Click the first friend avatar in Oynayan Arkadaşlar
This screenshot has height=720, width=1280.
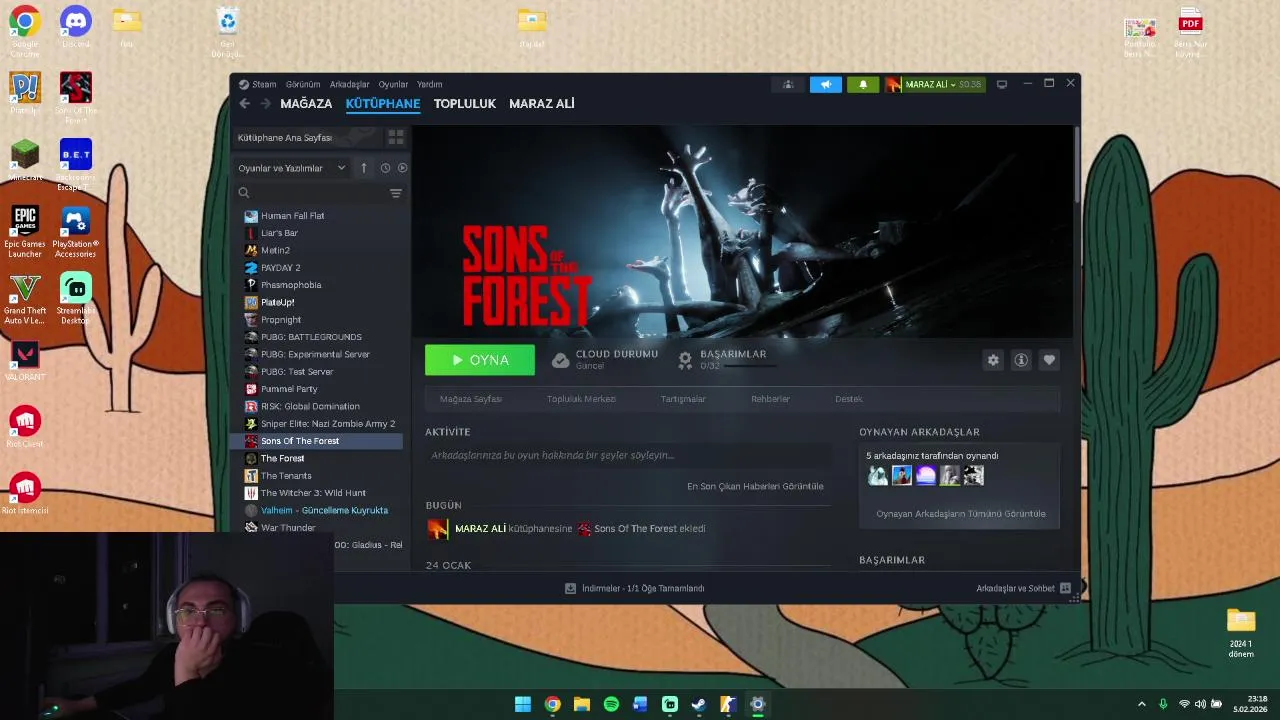coord(878,476)
